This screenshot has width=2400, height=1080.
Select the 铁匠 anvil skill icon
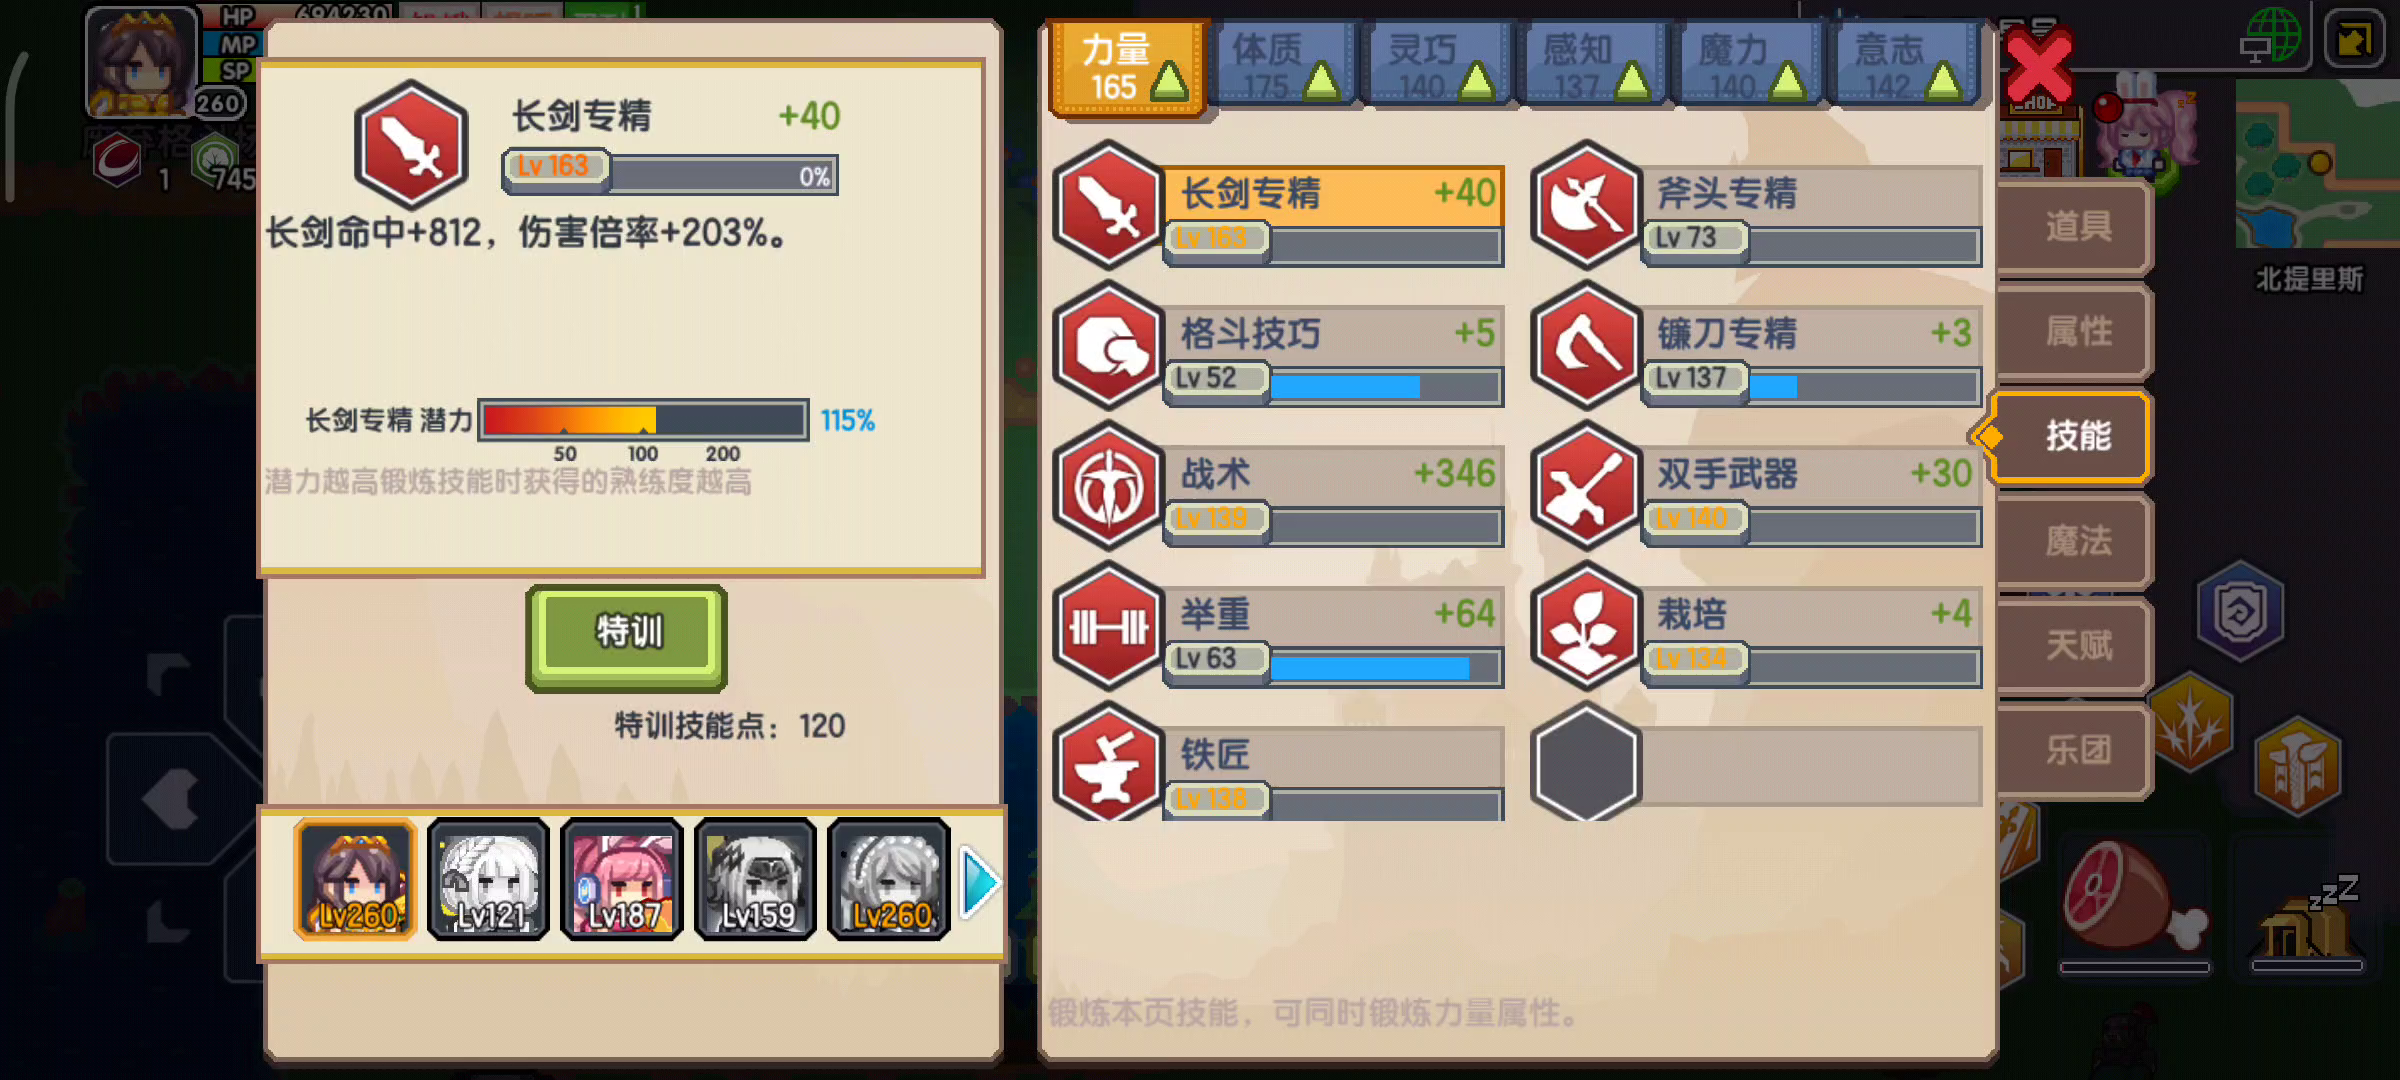[1108, 762]
